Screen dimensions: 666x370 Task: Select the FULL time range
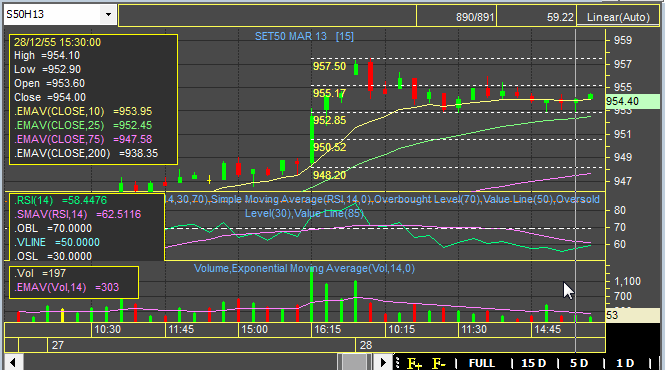tap(482, 364)
